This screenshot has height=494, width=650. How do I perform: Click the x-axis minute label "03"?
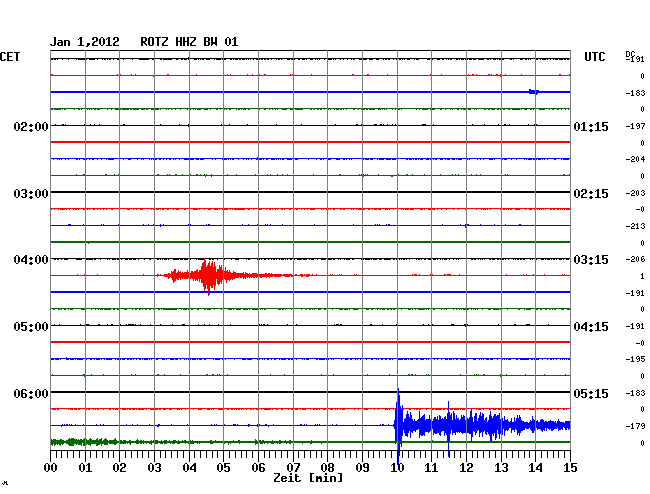154,468
